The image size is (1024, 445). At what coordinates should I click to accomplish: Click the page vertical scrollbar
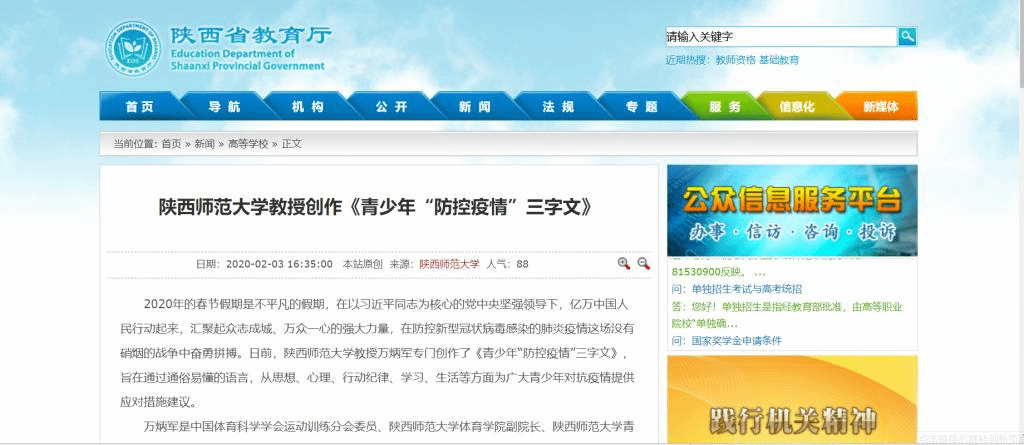(1021, 222)
